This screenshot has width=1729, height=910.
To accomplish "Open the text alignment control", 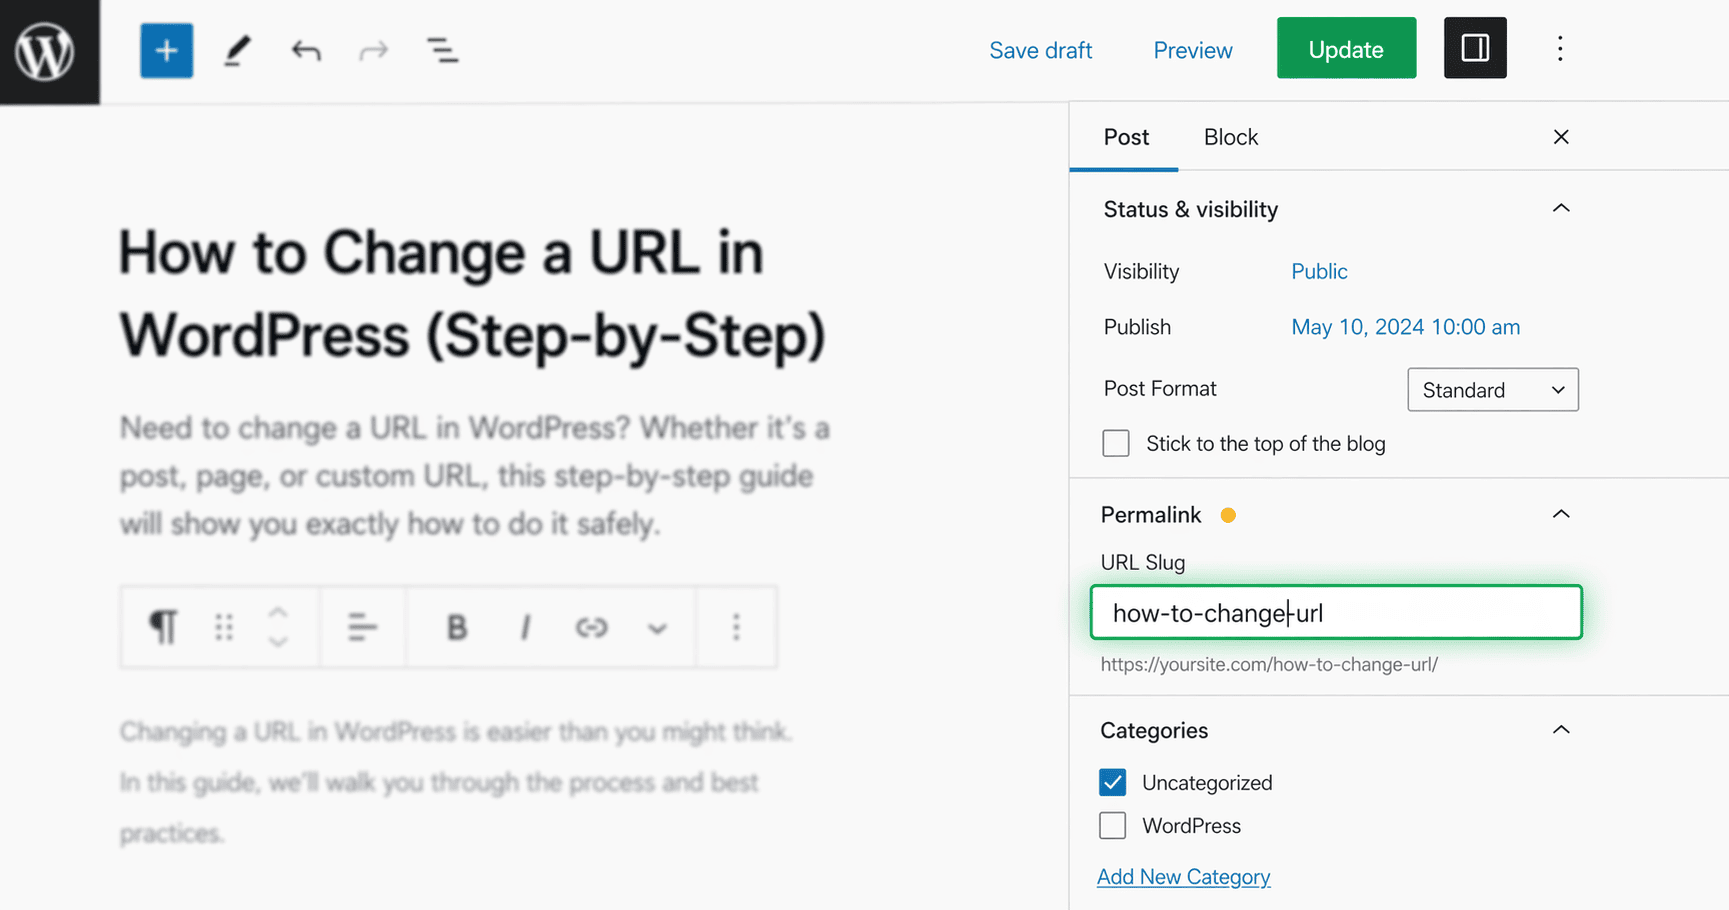I will pyautogui.click(x=362, y=627).
